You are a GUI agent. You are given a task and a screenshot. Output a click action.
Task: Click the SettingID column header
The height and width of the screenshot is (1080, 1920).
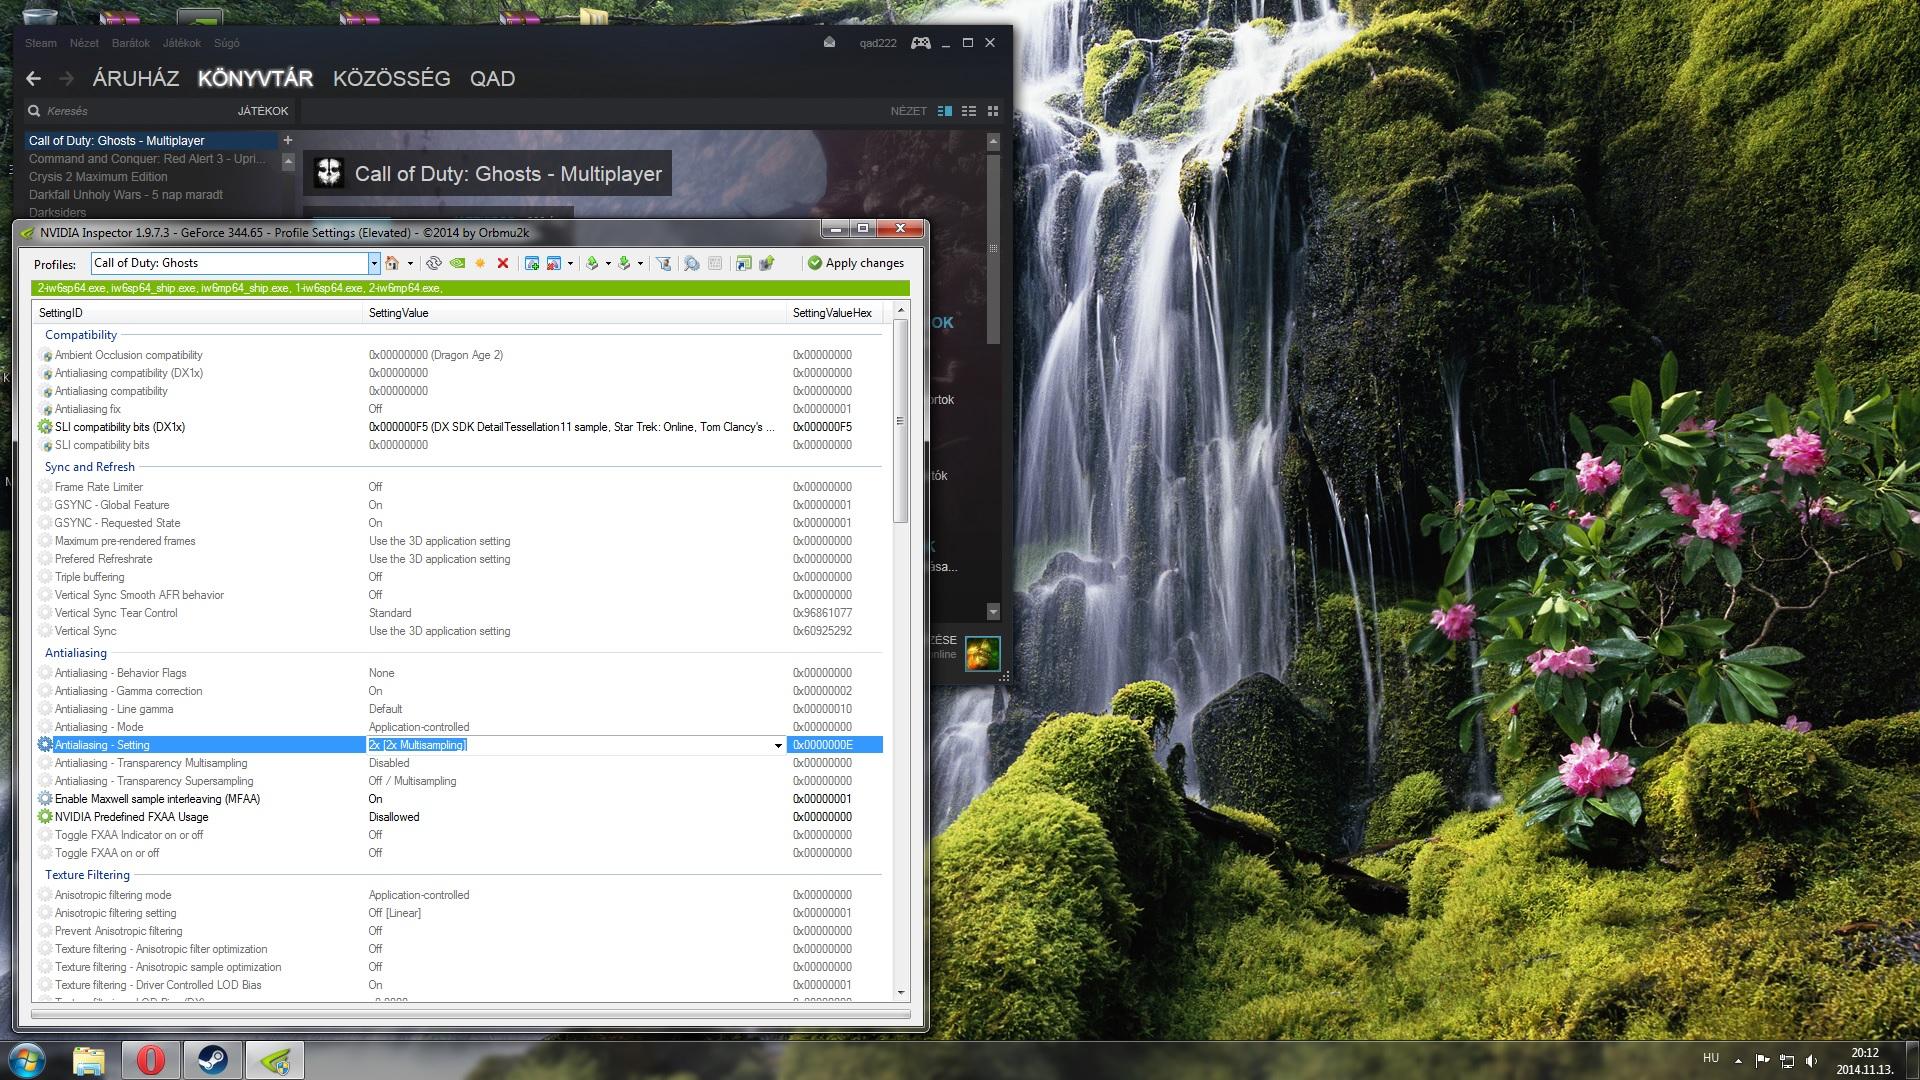(198, 313)
